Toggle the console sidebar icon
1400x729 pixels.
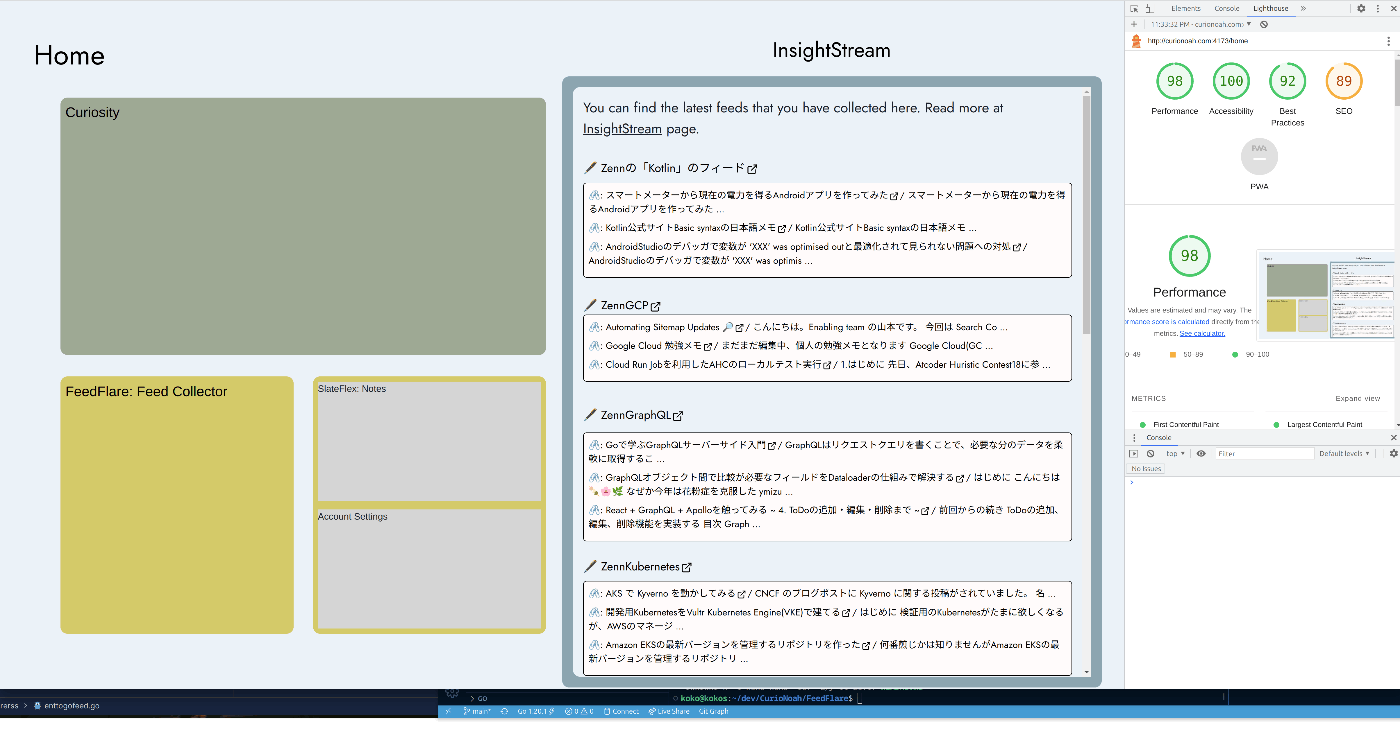[x=1134, y=454]
